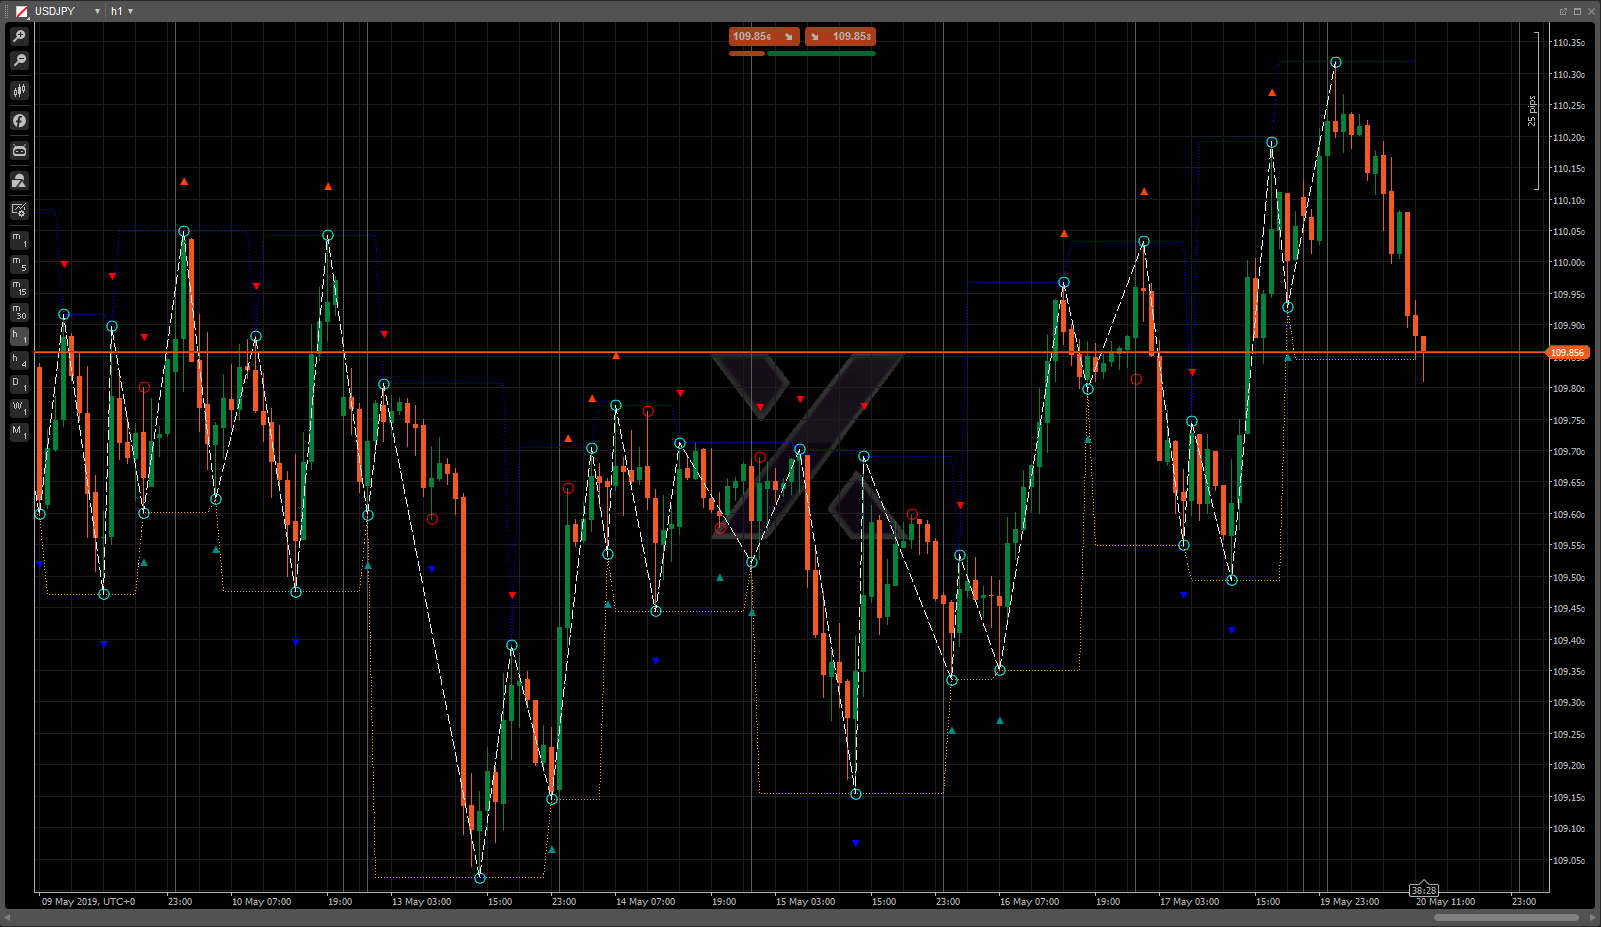Screen dimensions: 1601x927
Task: Click the Buy button at 109.85
Action: [840, 36]
